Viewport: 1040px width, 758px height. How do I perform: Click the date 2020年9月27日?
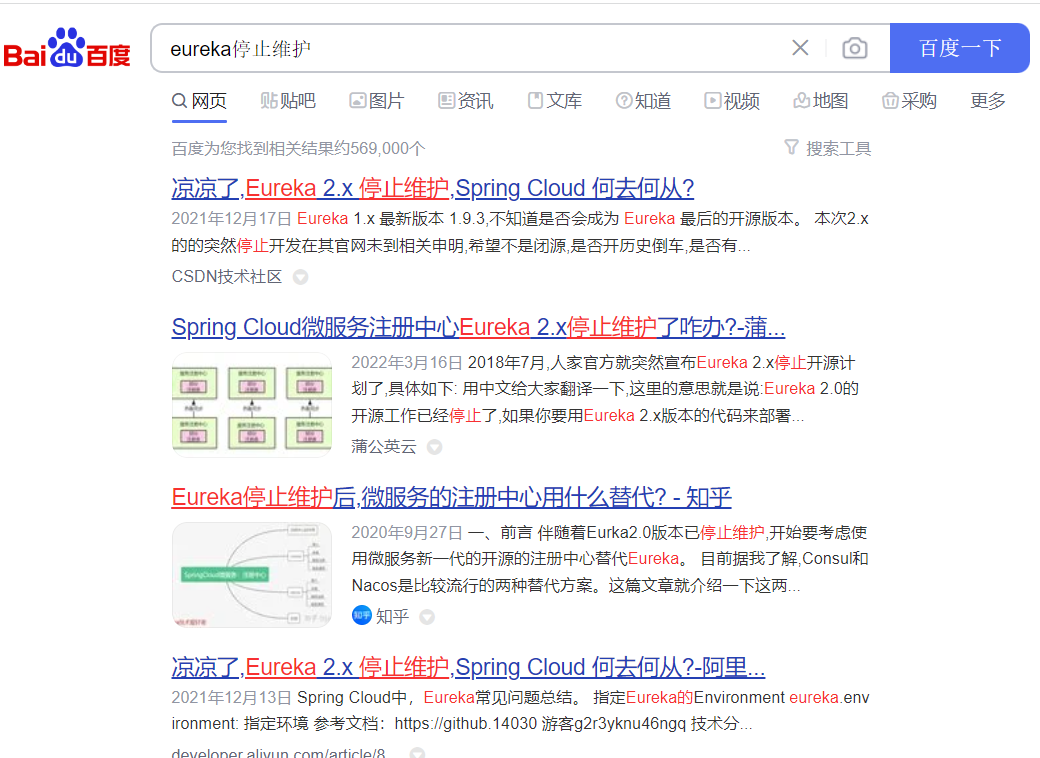[407, 533]
